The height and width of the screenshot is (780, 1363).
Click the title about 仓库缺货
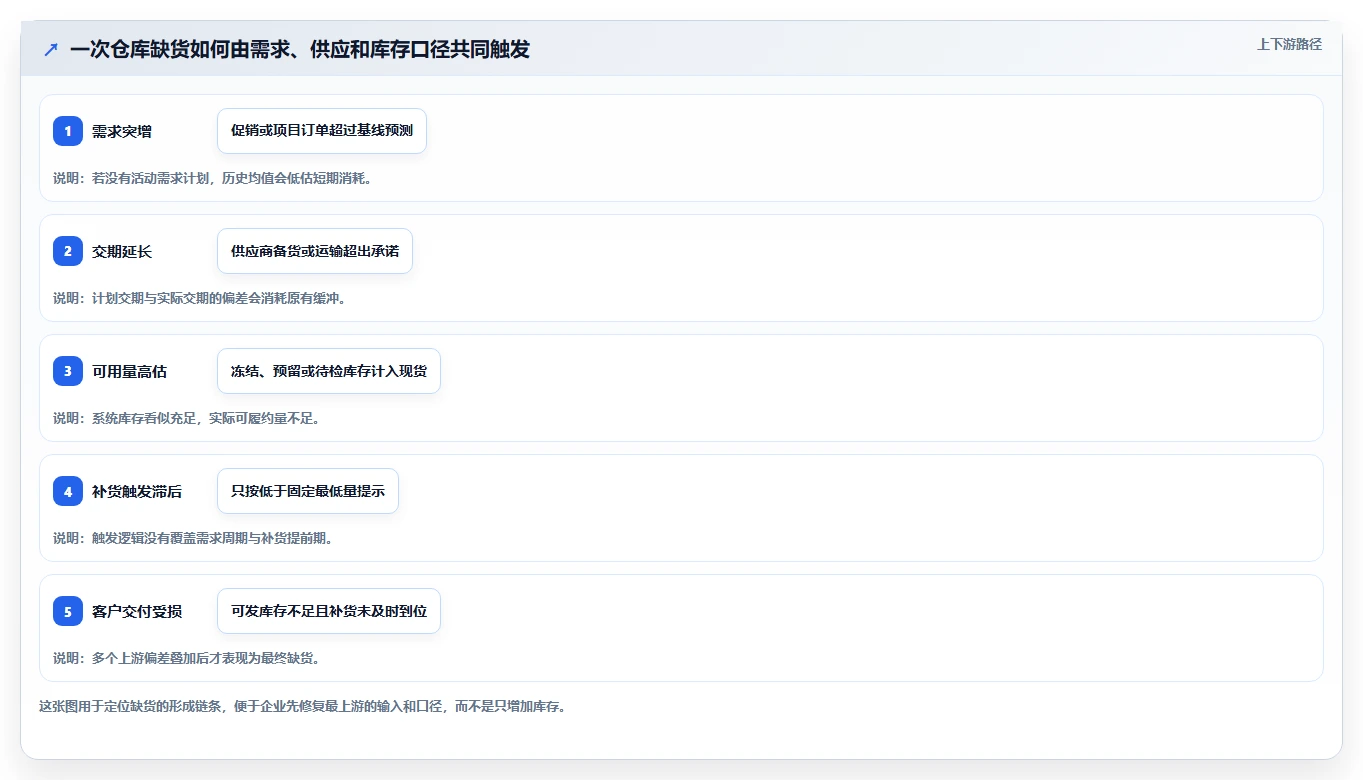click(x=300, y=49)
